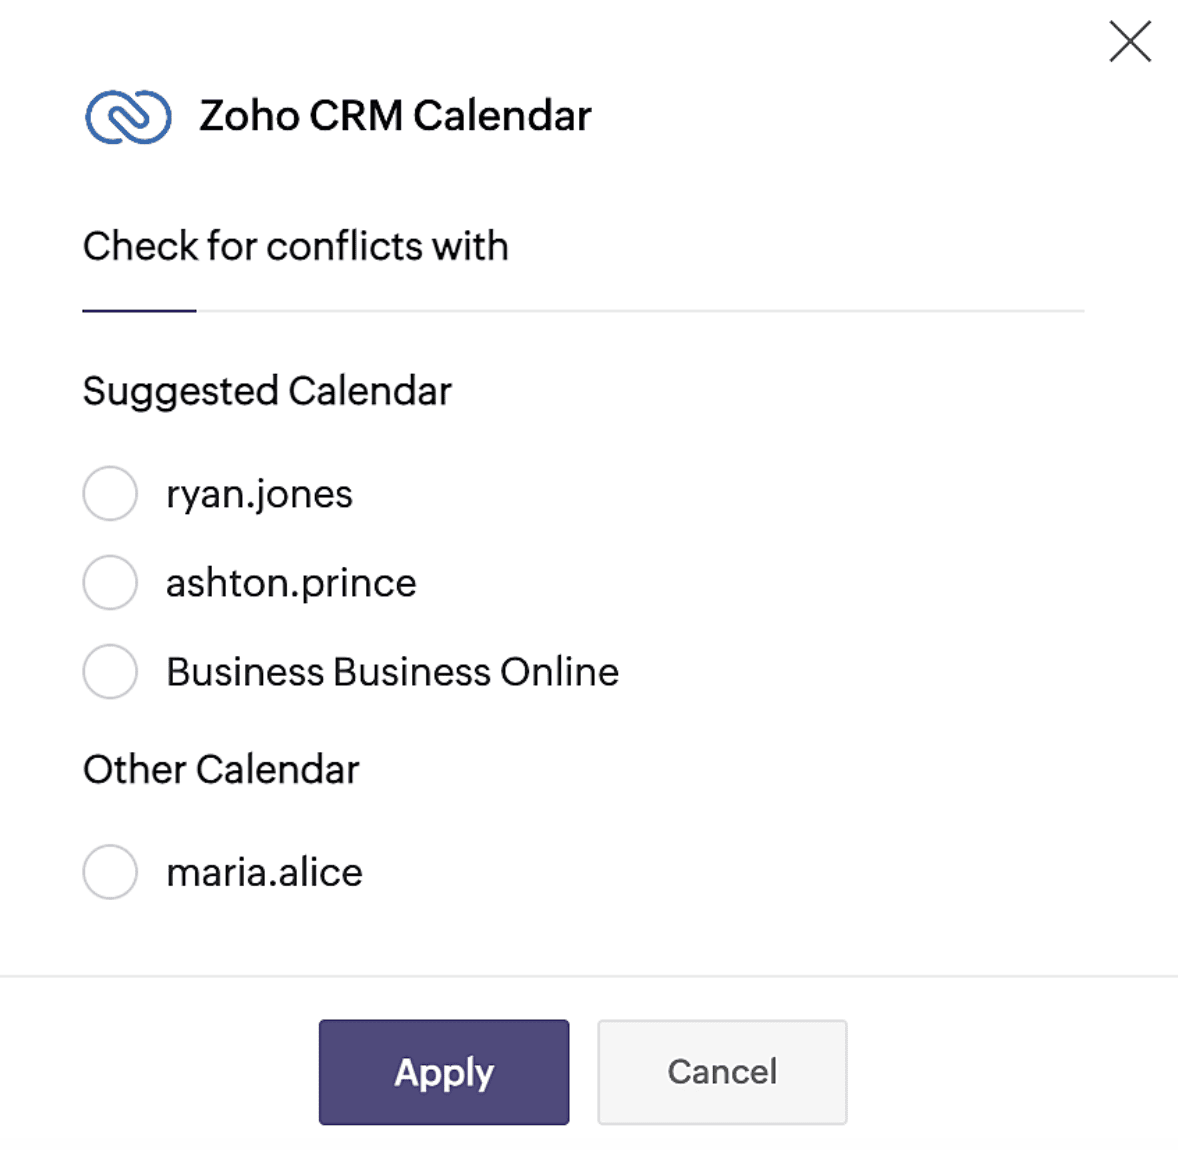Click the maria.alice calendar label

[x=264, y=873]
